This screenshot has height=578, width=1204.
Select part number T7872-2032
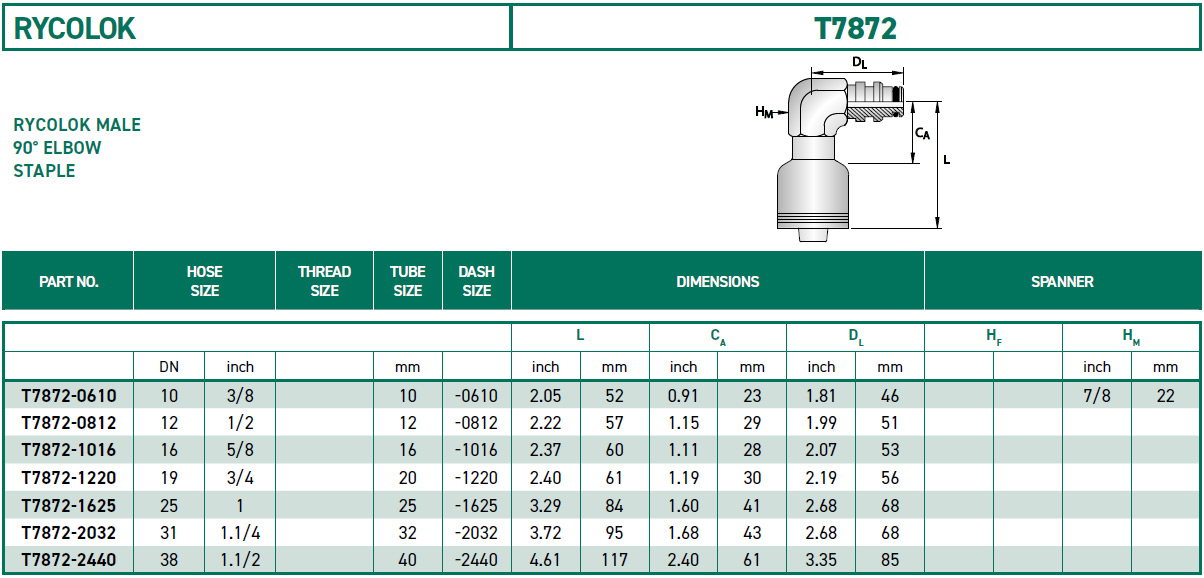tap(68, 532)
